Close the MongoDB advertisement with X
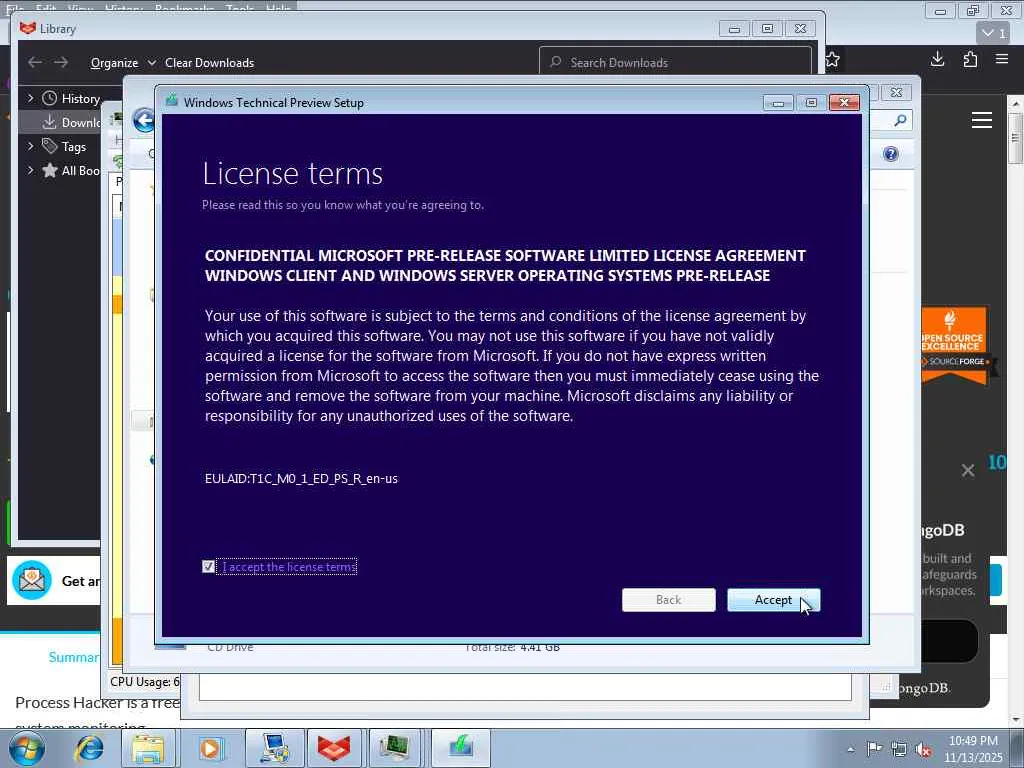The width and height of the screenshot is (1024, 768). (968, 470)
